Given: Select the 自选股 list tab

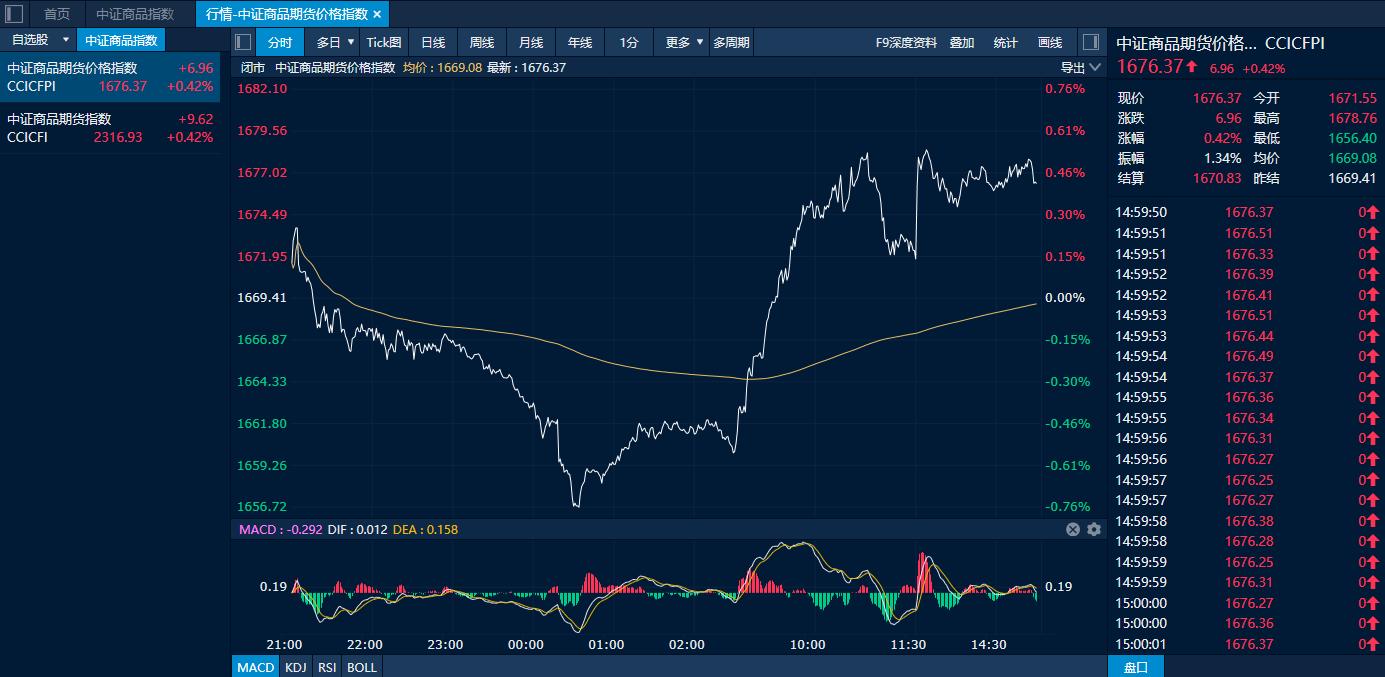Looking at the screenshot, I should (29, 40).
